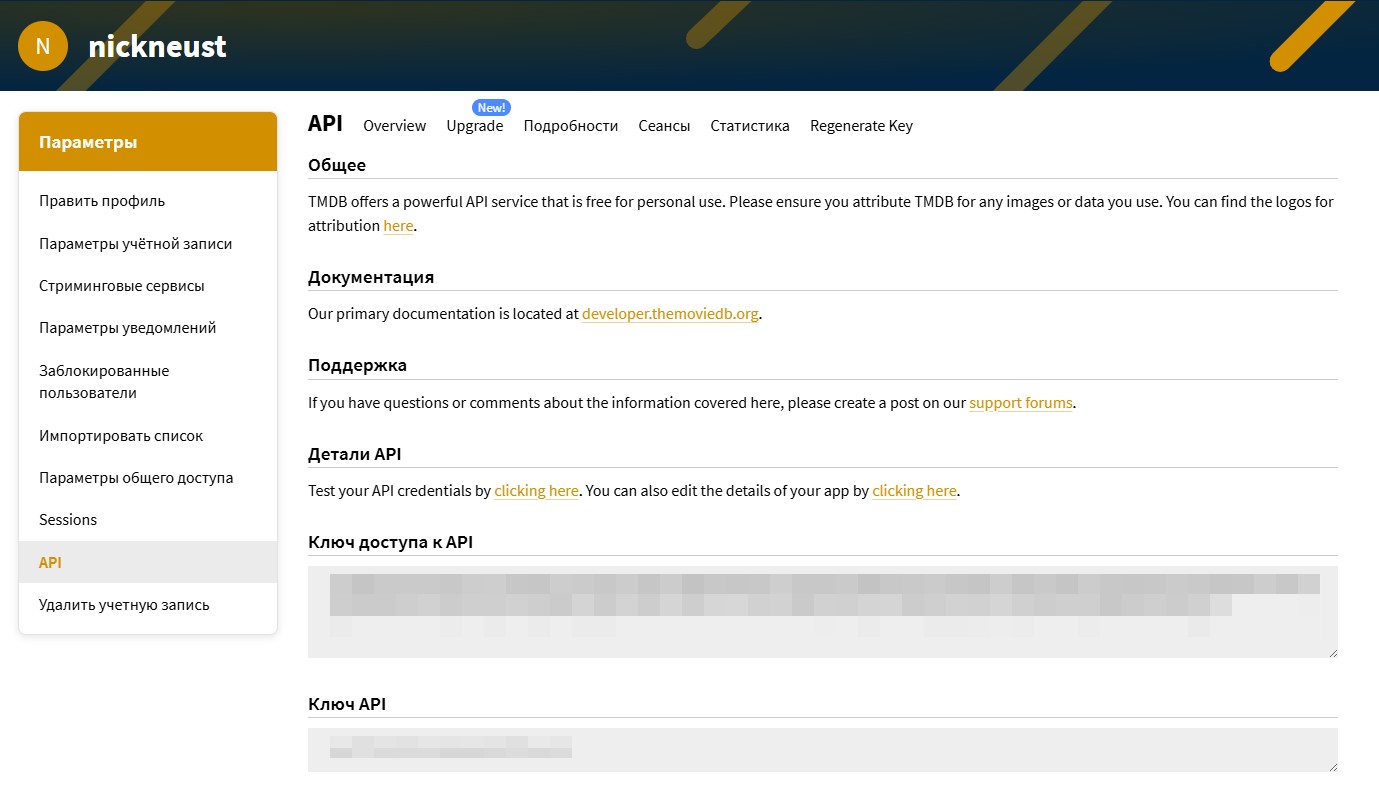Select API item in sidebar
Image resolution: width=1379 pixels, height=792 pixels.
click(x=148, y=562)
